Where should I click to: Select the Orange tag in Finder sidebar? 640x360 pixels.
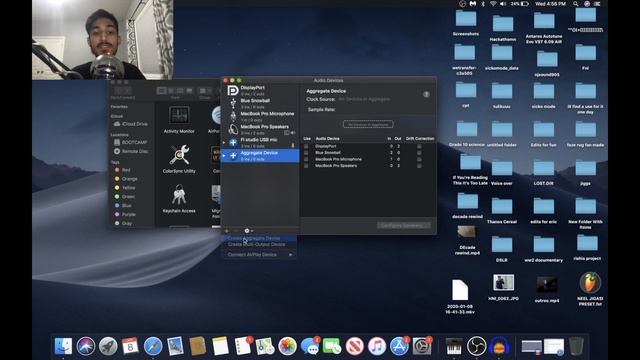point(126,179)
